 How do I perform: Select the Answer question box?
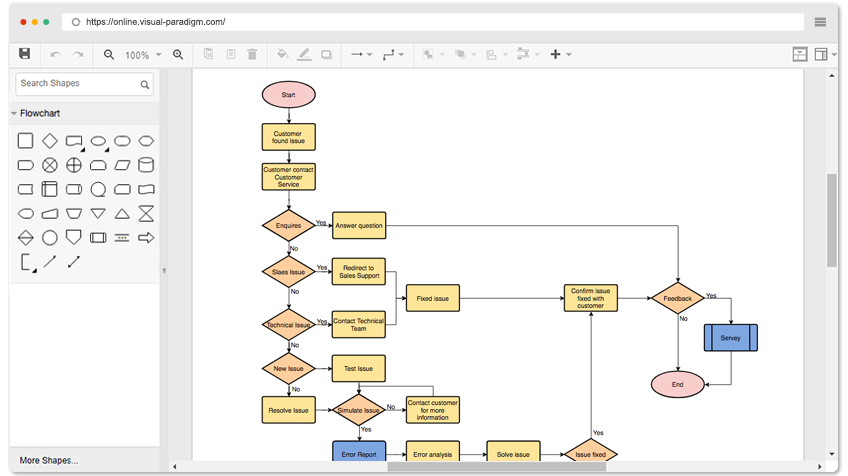point(359,225)
